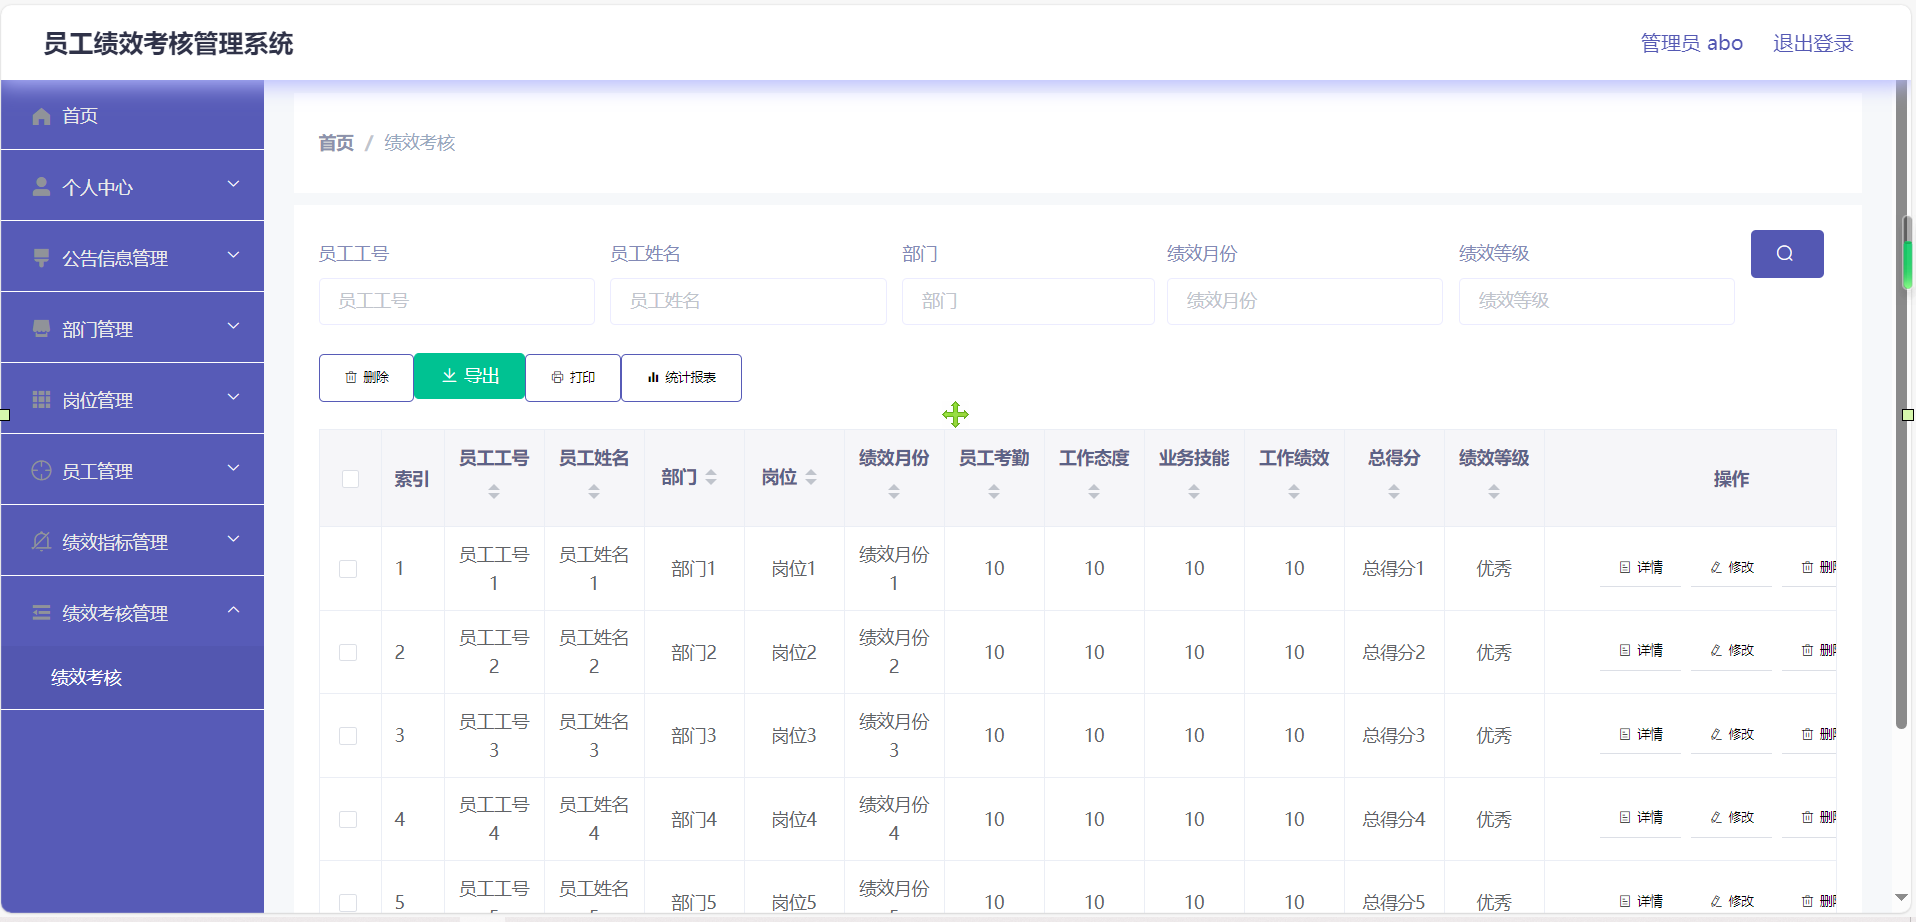The height and width of the screenshot is (922, 1916).
Task: Check the row 4 checkbox
Action: [x=348, y=820]
